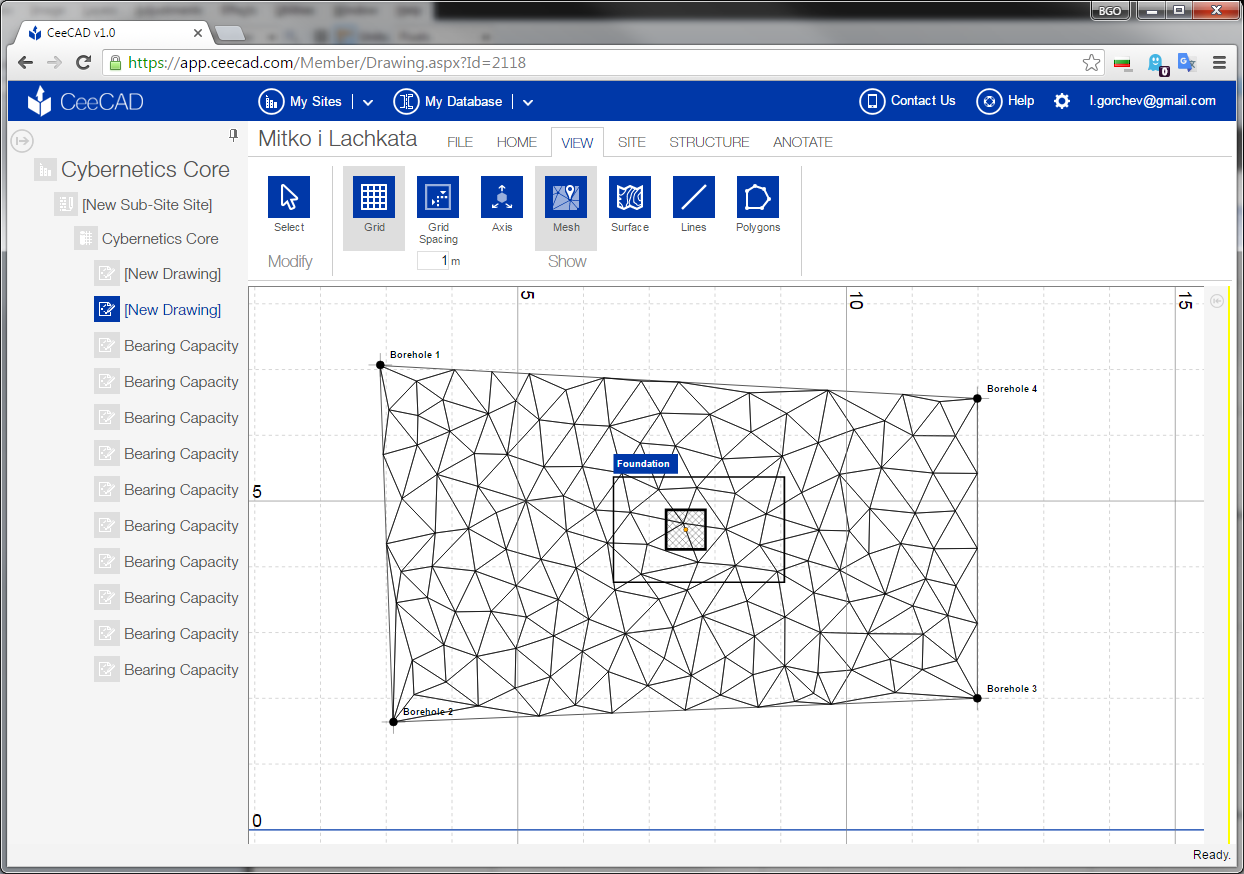The width and height of the screenshot is (1244, 874).
Task: Click the My Sites button
Action: click(x=300, y=101)
